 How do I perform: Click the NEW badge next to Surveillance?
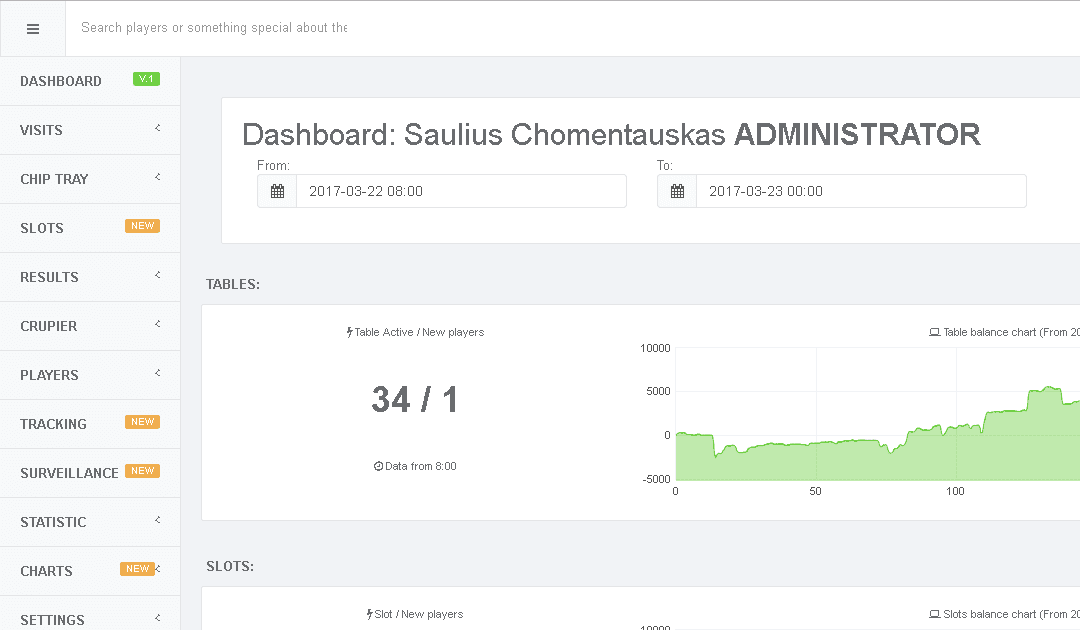142,471
